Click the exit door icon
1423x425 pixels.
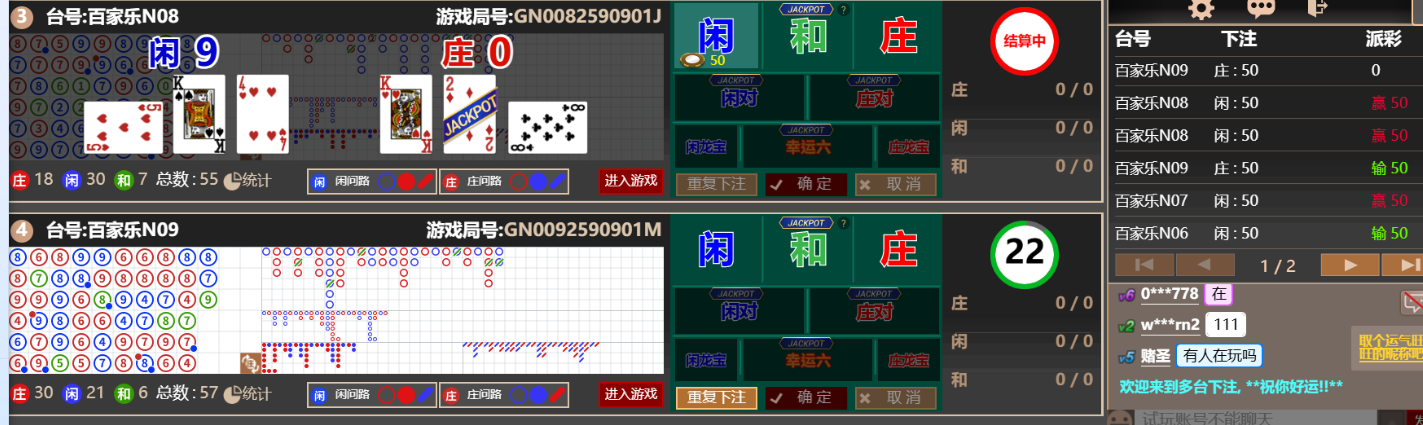click(1317, 9)
